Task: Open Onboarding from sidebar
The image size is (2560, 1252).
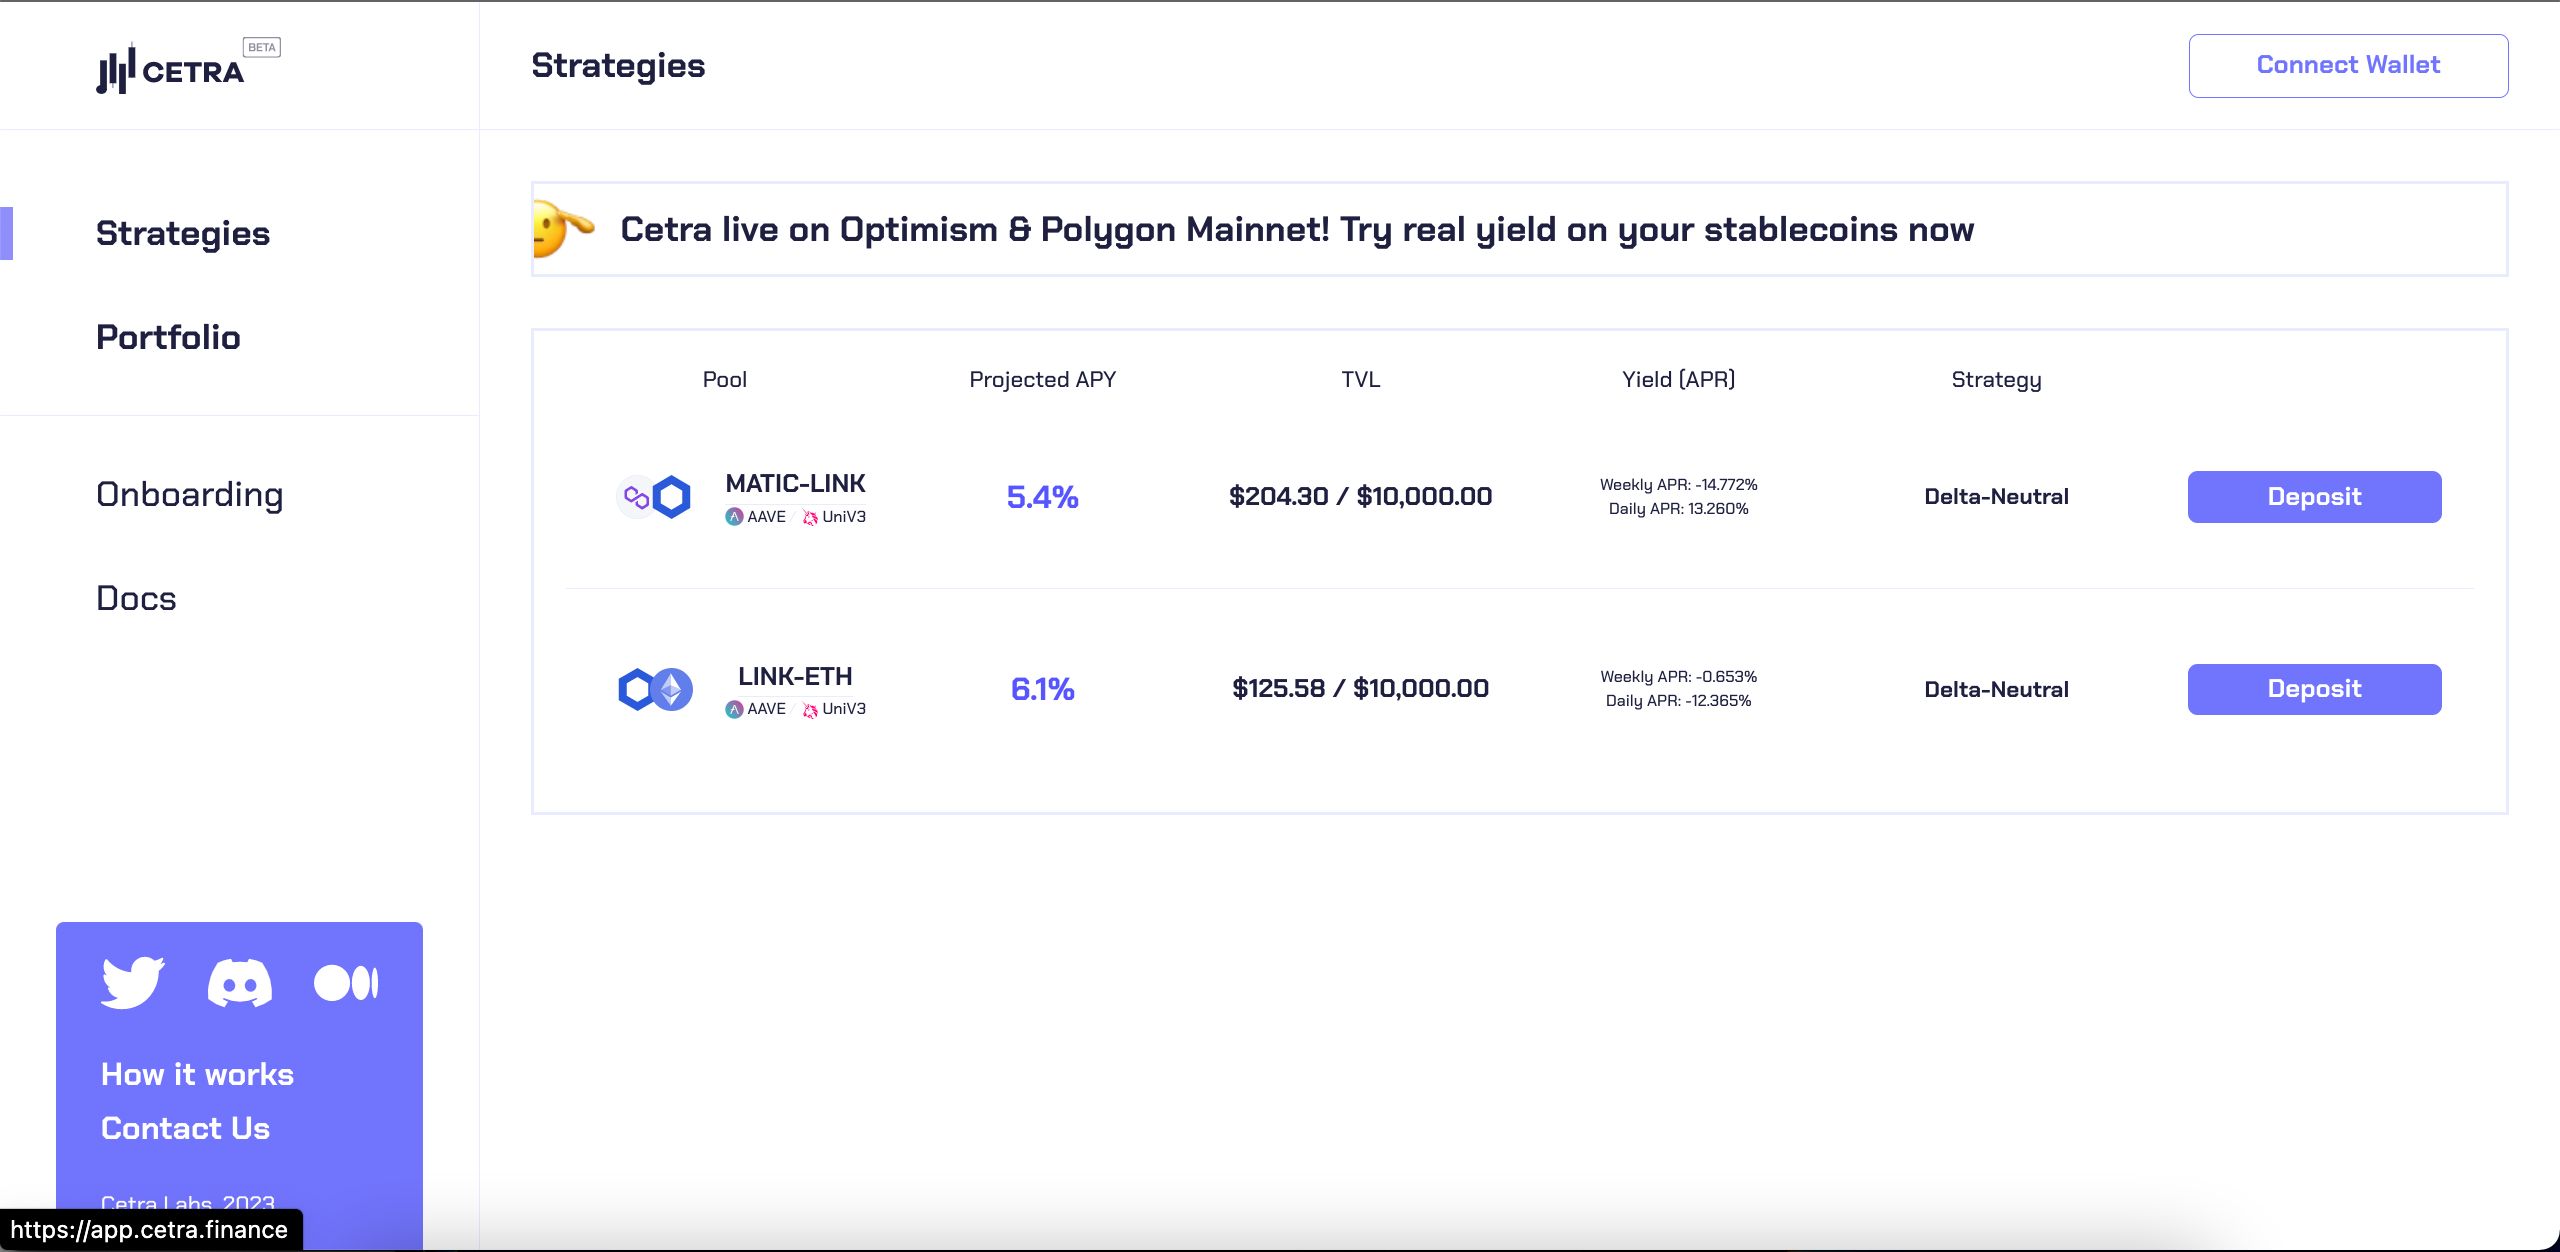Action: [x=191, y=491]
